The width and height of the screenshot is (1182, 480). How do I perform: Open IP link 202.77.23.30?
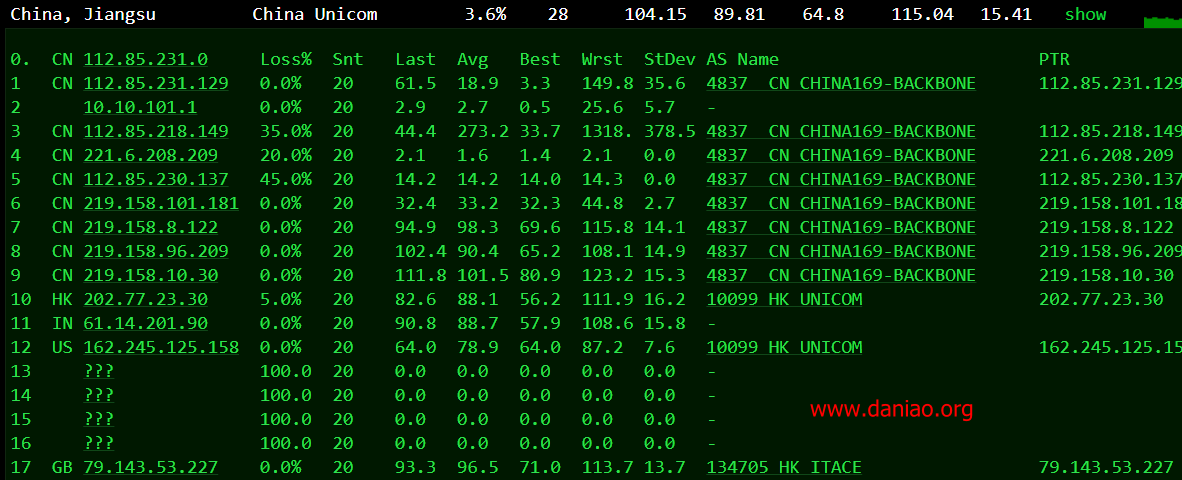click(145, 300)
